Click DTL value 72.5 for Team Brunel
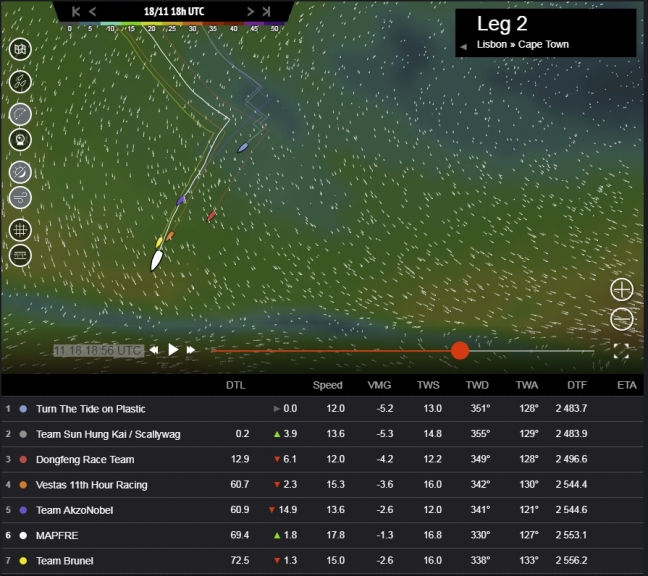This screenshot has width=648, height=576. click(x=240, y=560)
